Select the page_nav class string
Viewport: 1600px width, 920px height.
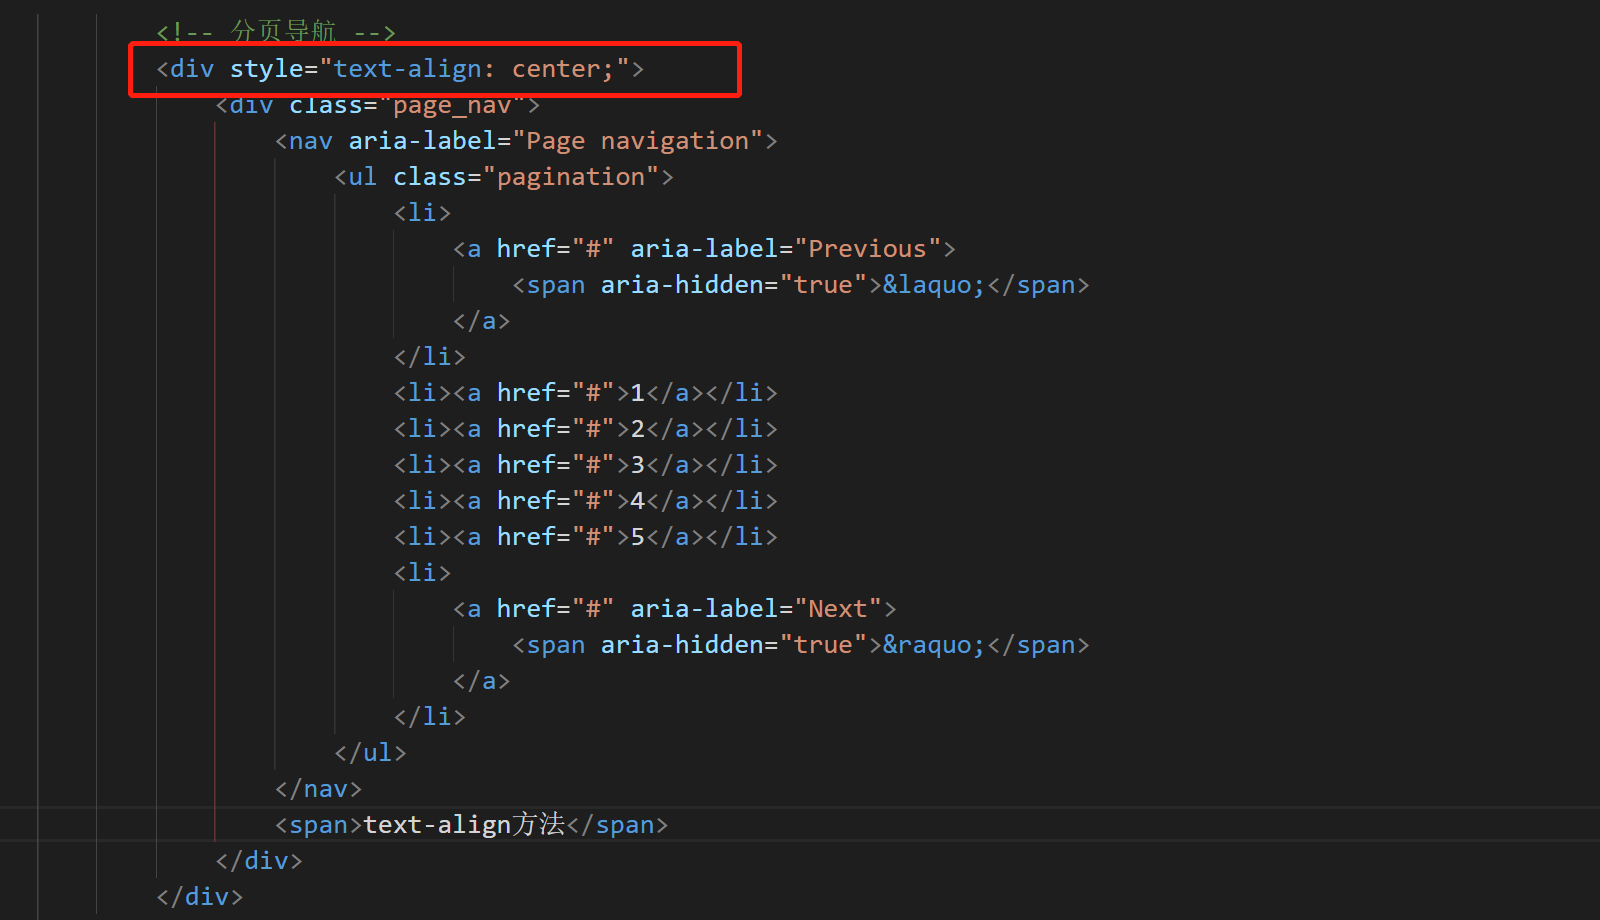pyautogui.click(x=452, y=106)
